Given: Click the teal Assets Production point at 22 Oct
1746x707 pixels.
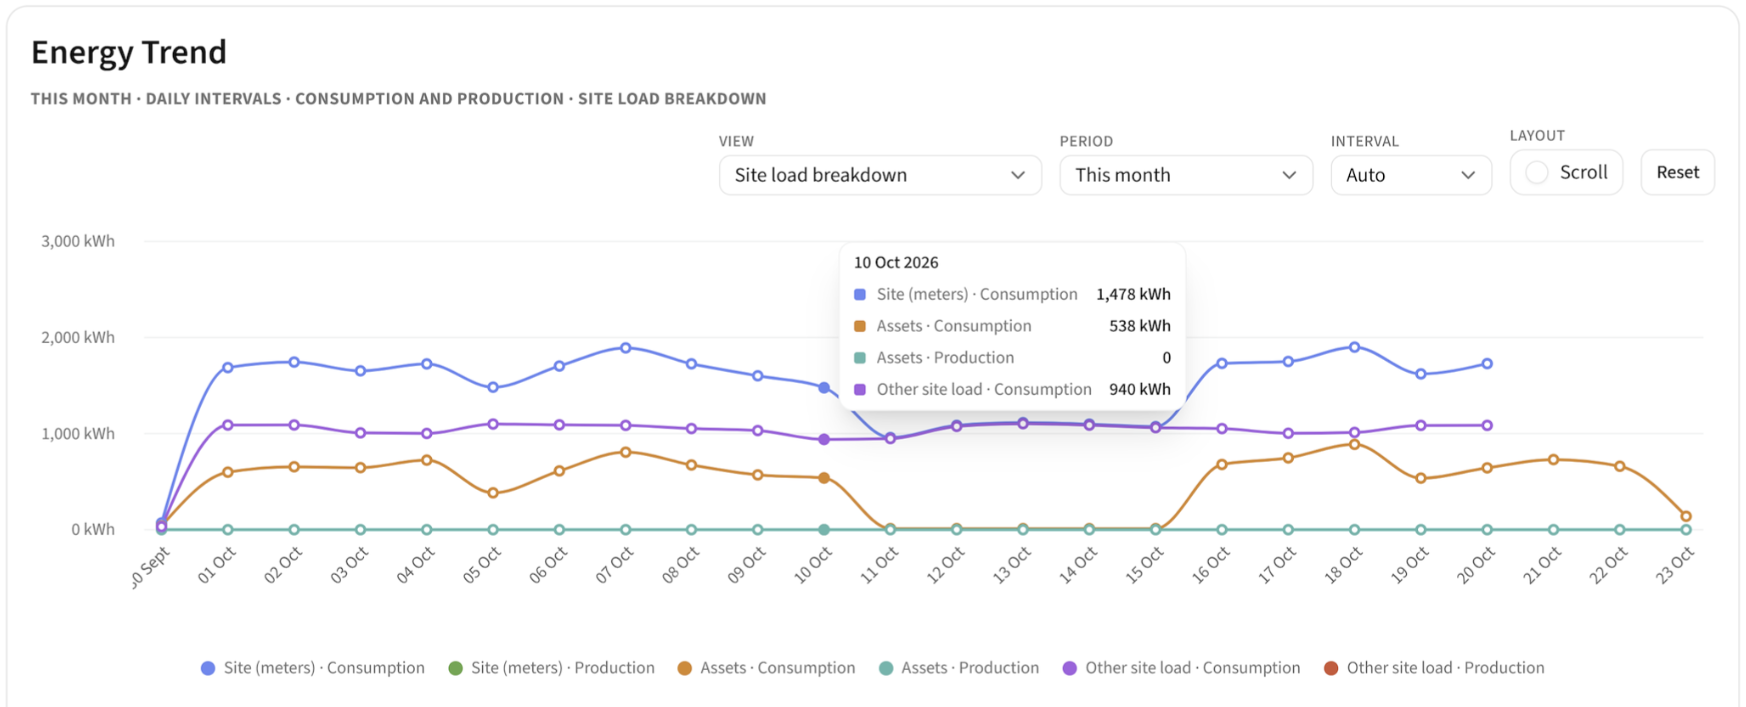Looking at the screenshot, I should click(x=1620, y=529).
